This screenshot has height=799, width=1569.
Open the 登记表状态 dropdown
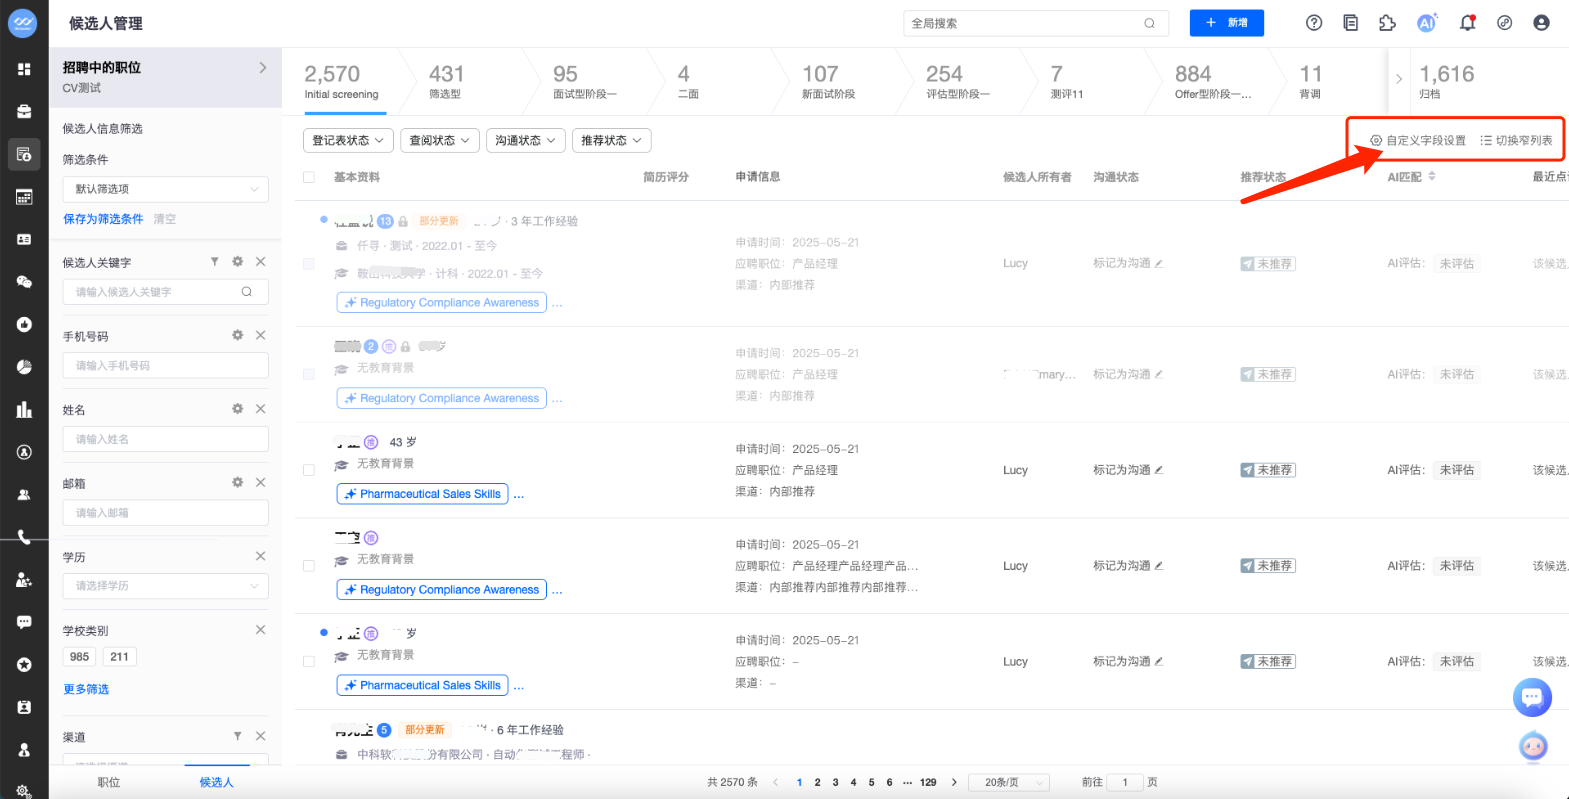pyautogui.click(x=347, y=141)
